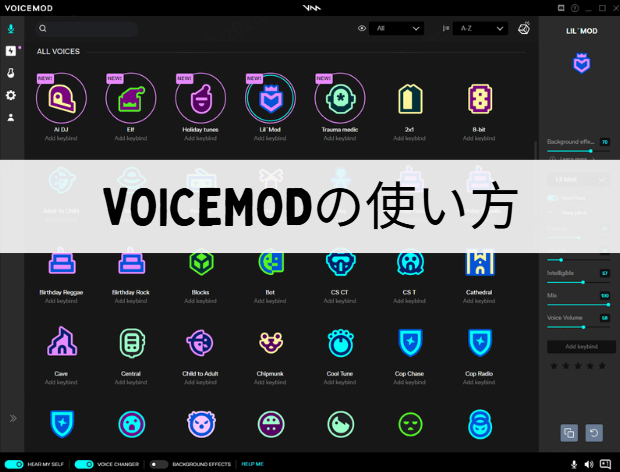Toggle Background Effects switch
The width and height of the screenshot is (620, 472).
pyautogui.click(x=158, y=464)
